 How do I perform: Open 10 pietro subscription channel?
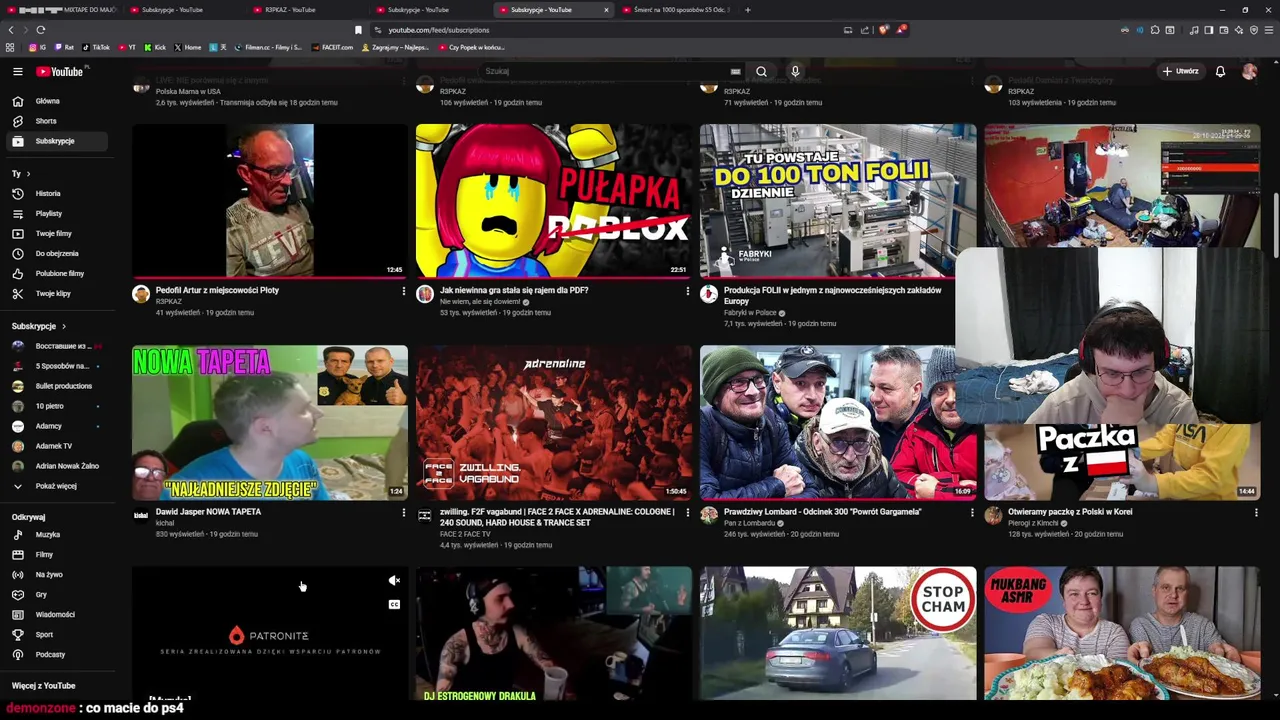tap(55, 406)
